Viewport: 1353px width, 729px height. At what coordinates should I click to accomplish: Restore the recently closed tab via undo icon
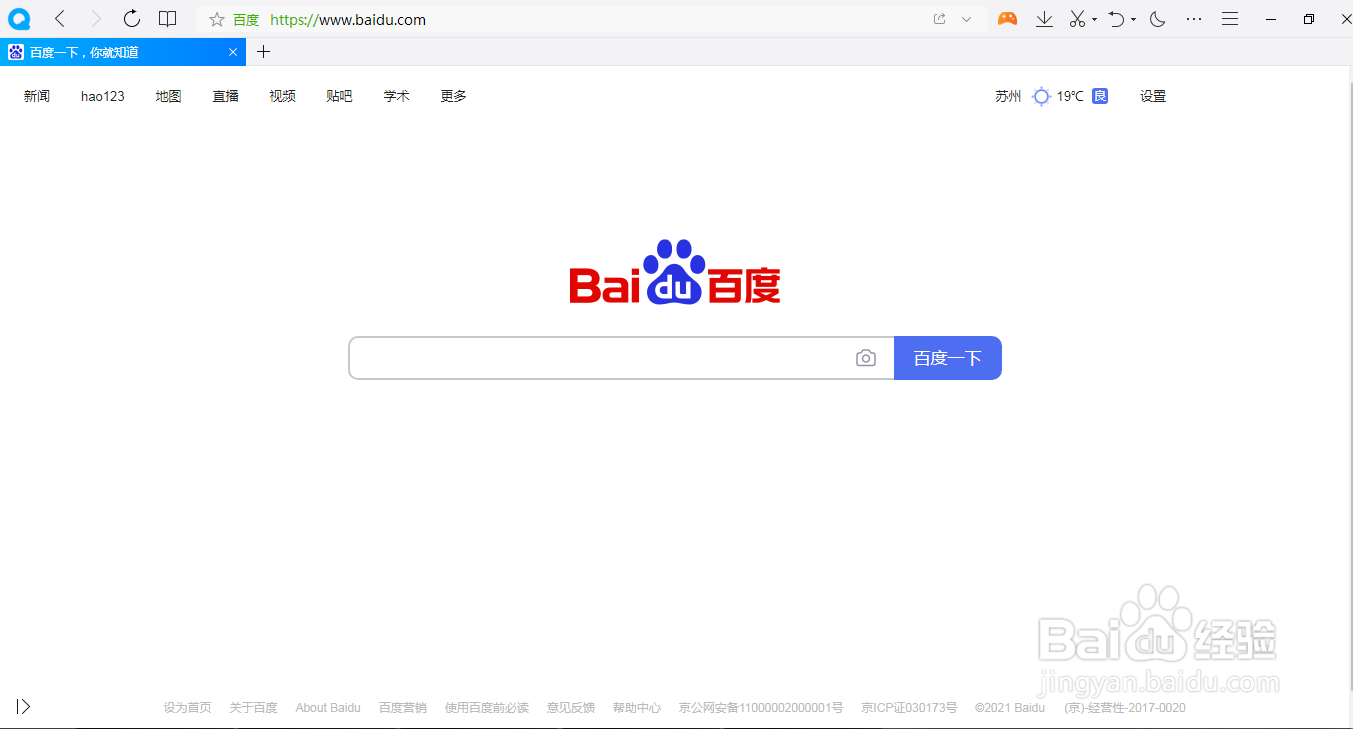click(x=1115, y=19)
